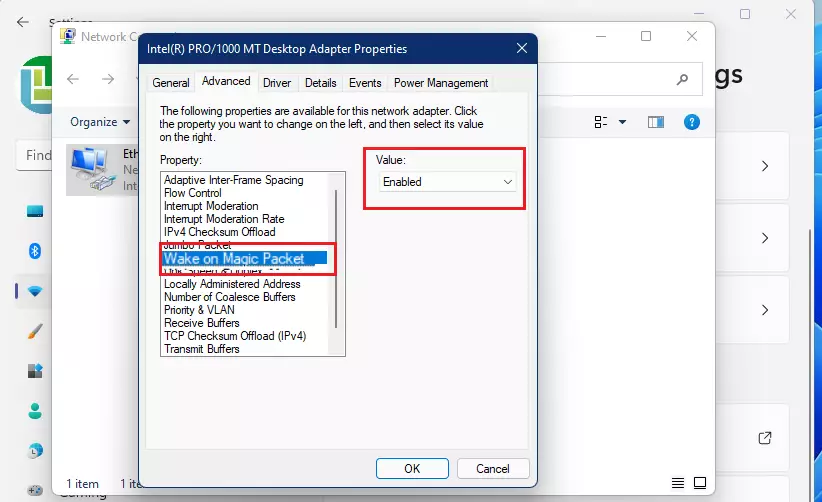Screen dimensions: 822x502
Task: Select the Transmit Buffers property
Action: point(202,349)
